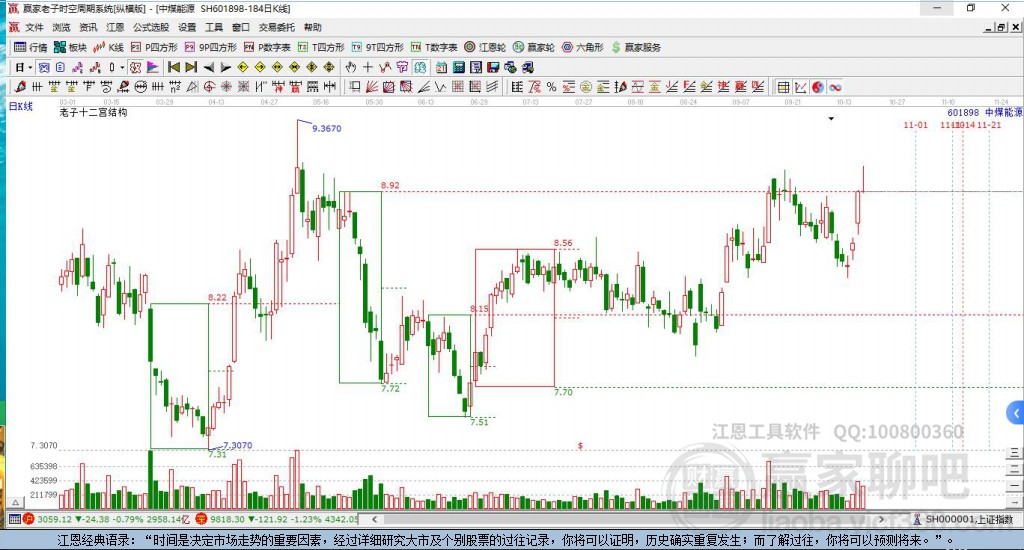Select the hand pan tool icon

click(x=350, y=67)
